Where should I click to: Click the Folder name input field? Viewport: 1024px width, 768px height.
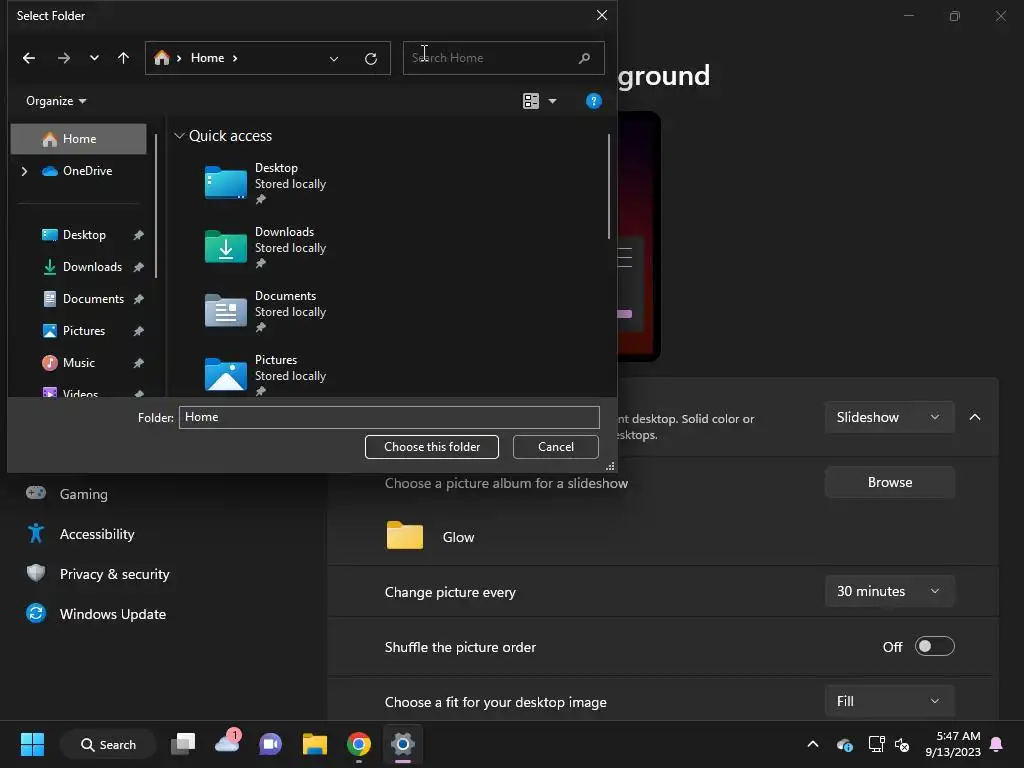(x=389, y=417)
